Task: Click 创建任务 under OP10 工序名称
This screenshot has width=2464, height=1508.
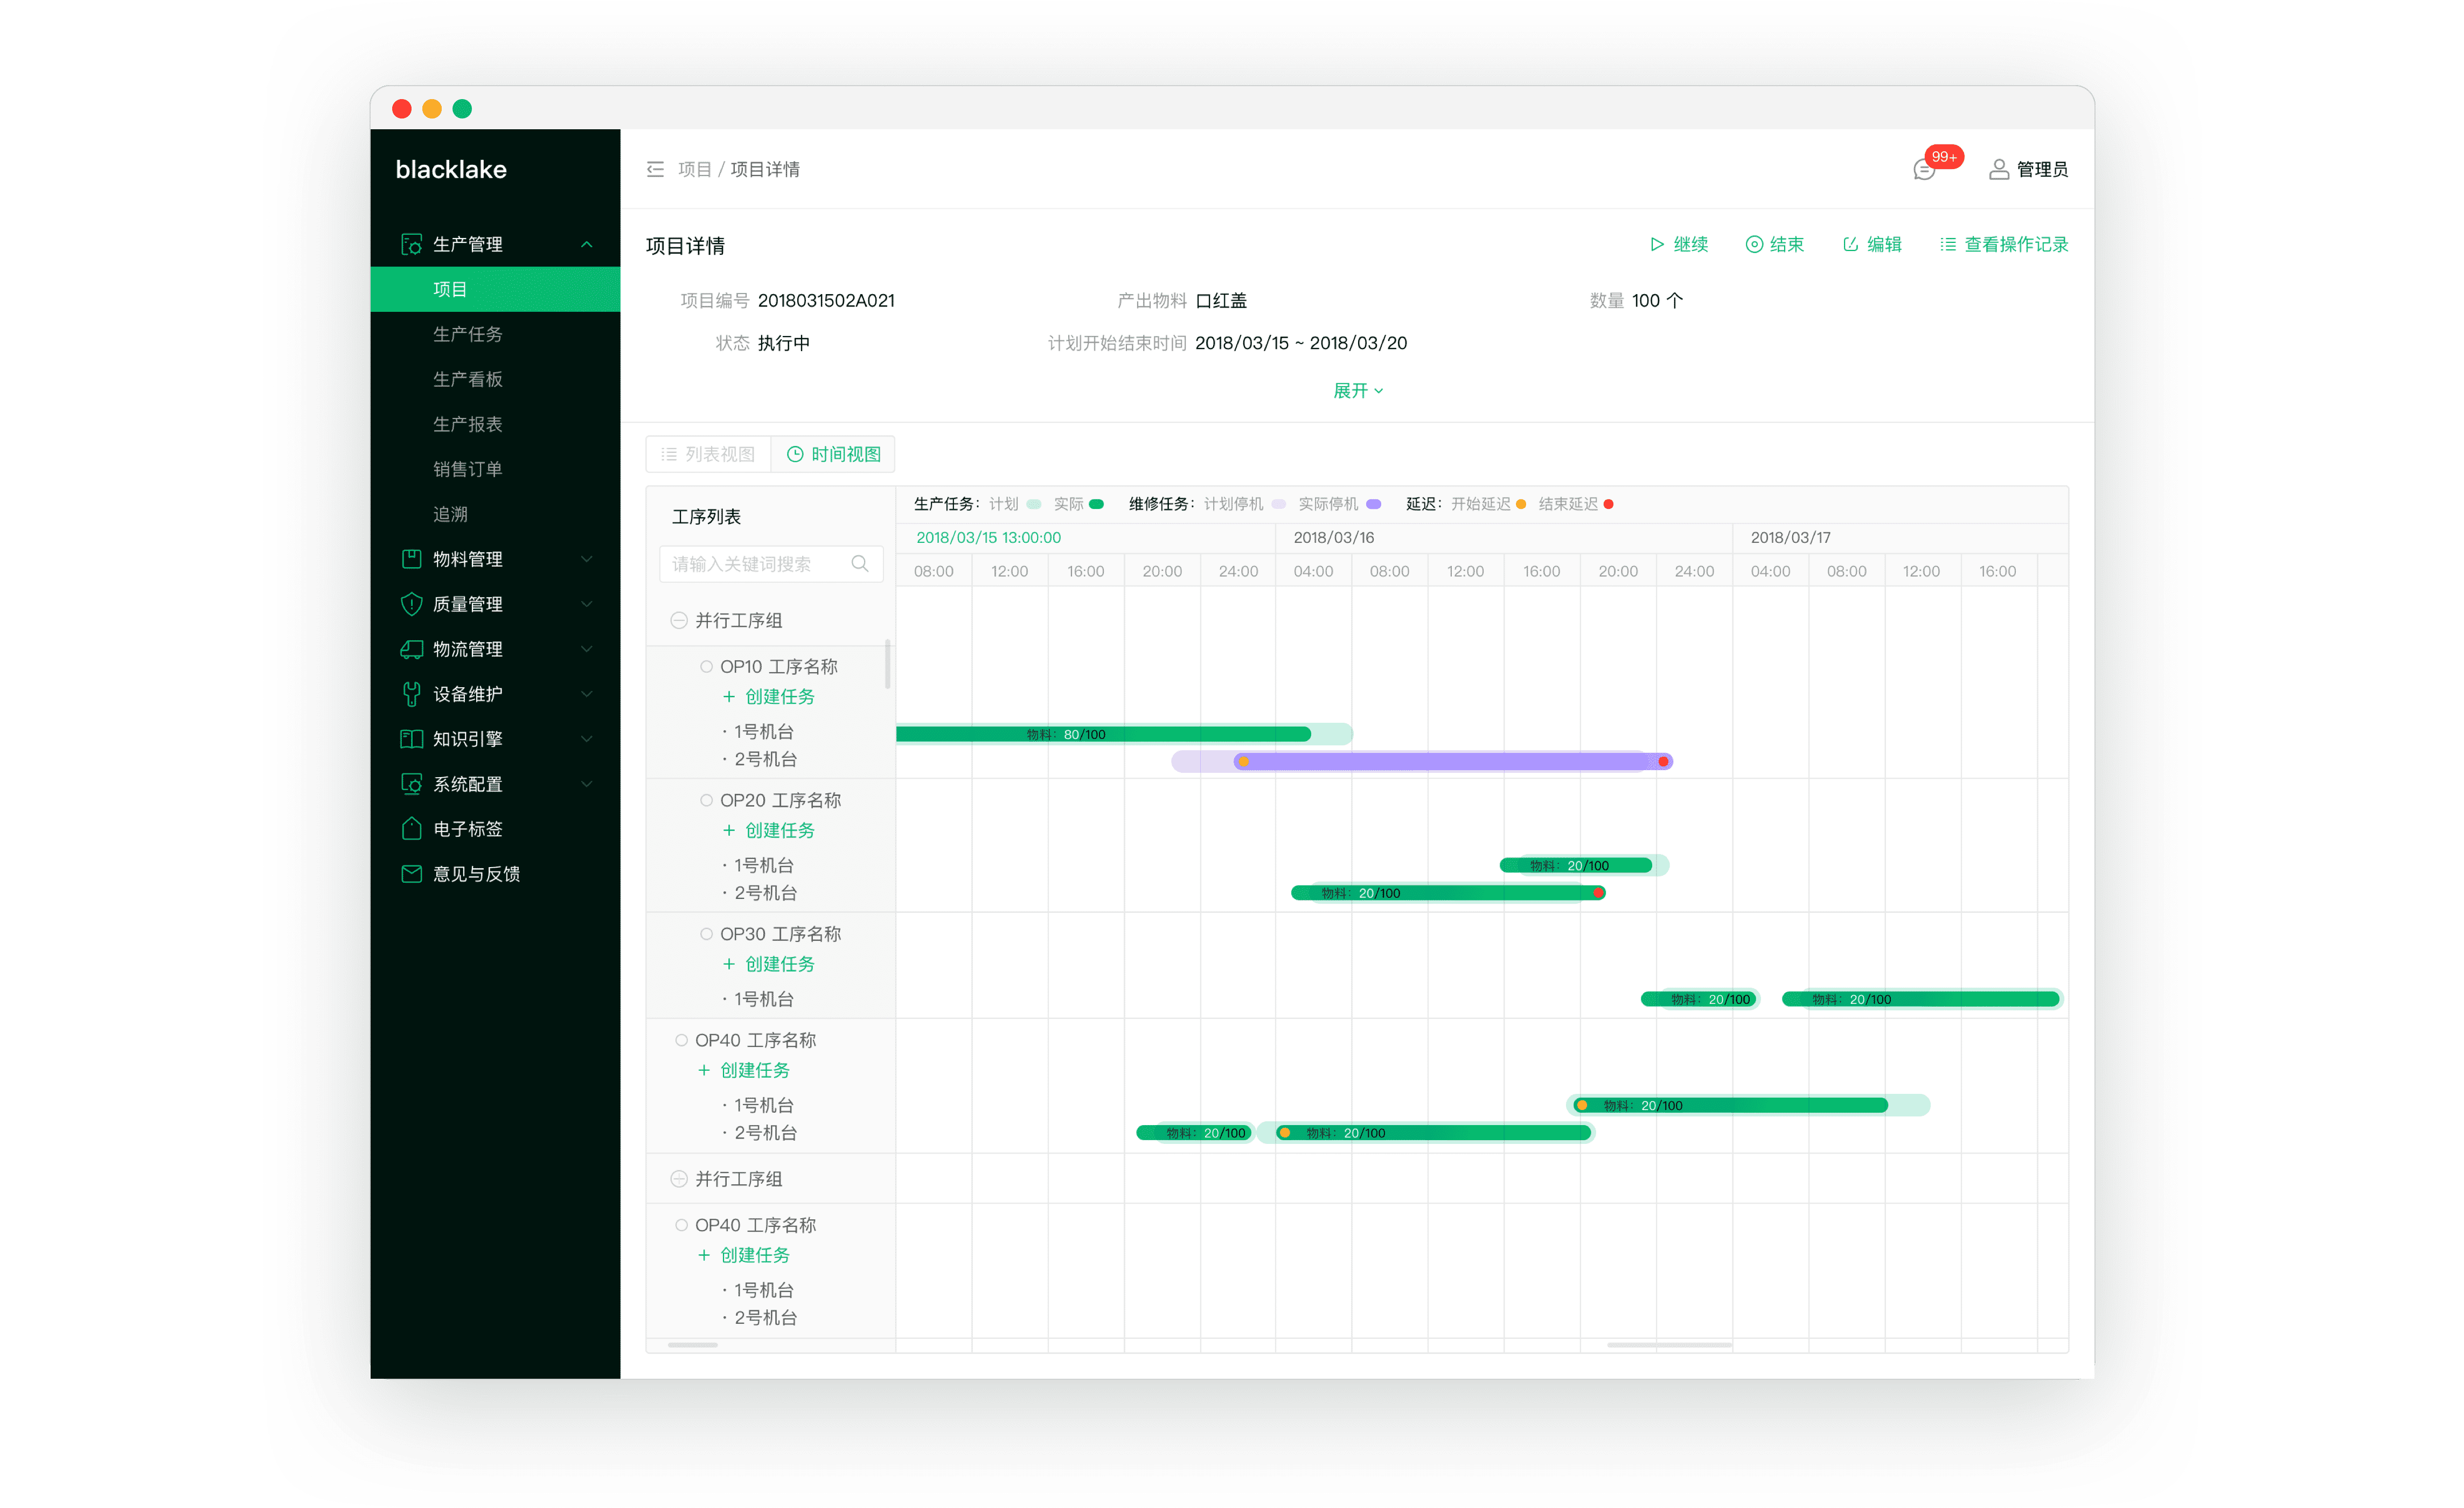Action: pyautogui.click(x=769, y=696)
